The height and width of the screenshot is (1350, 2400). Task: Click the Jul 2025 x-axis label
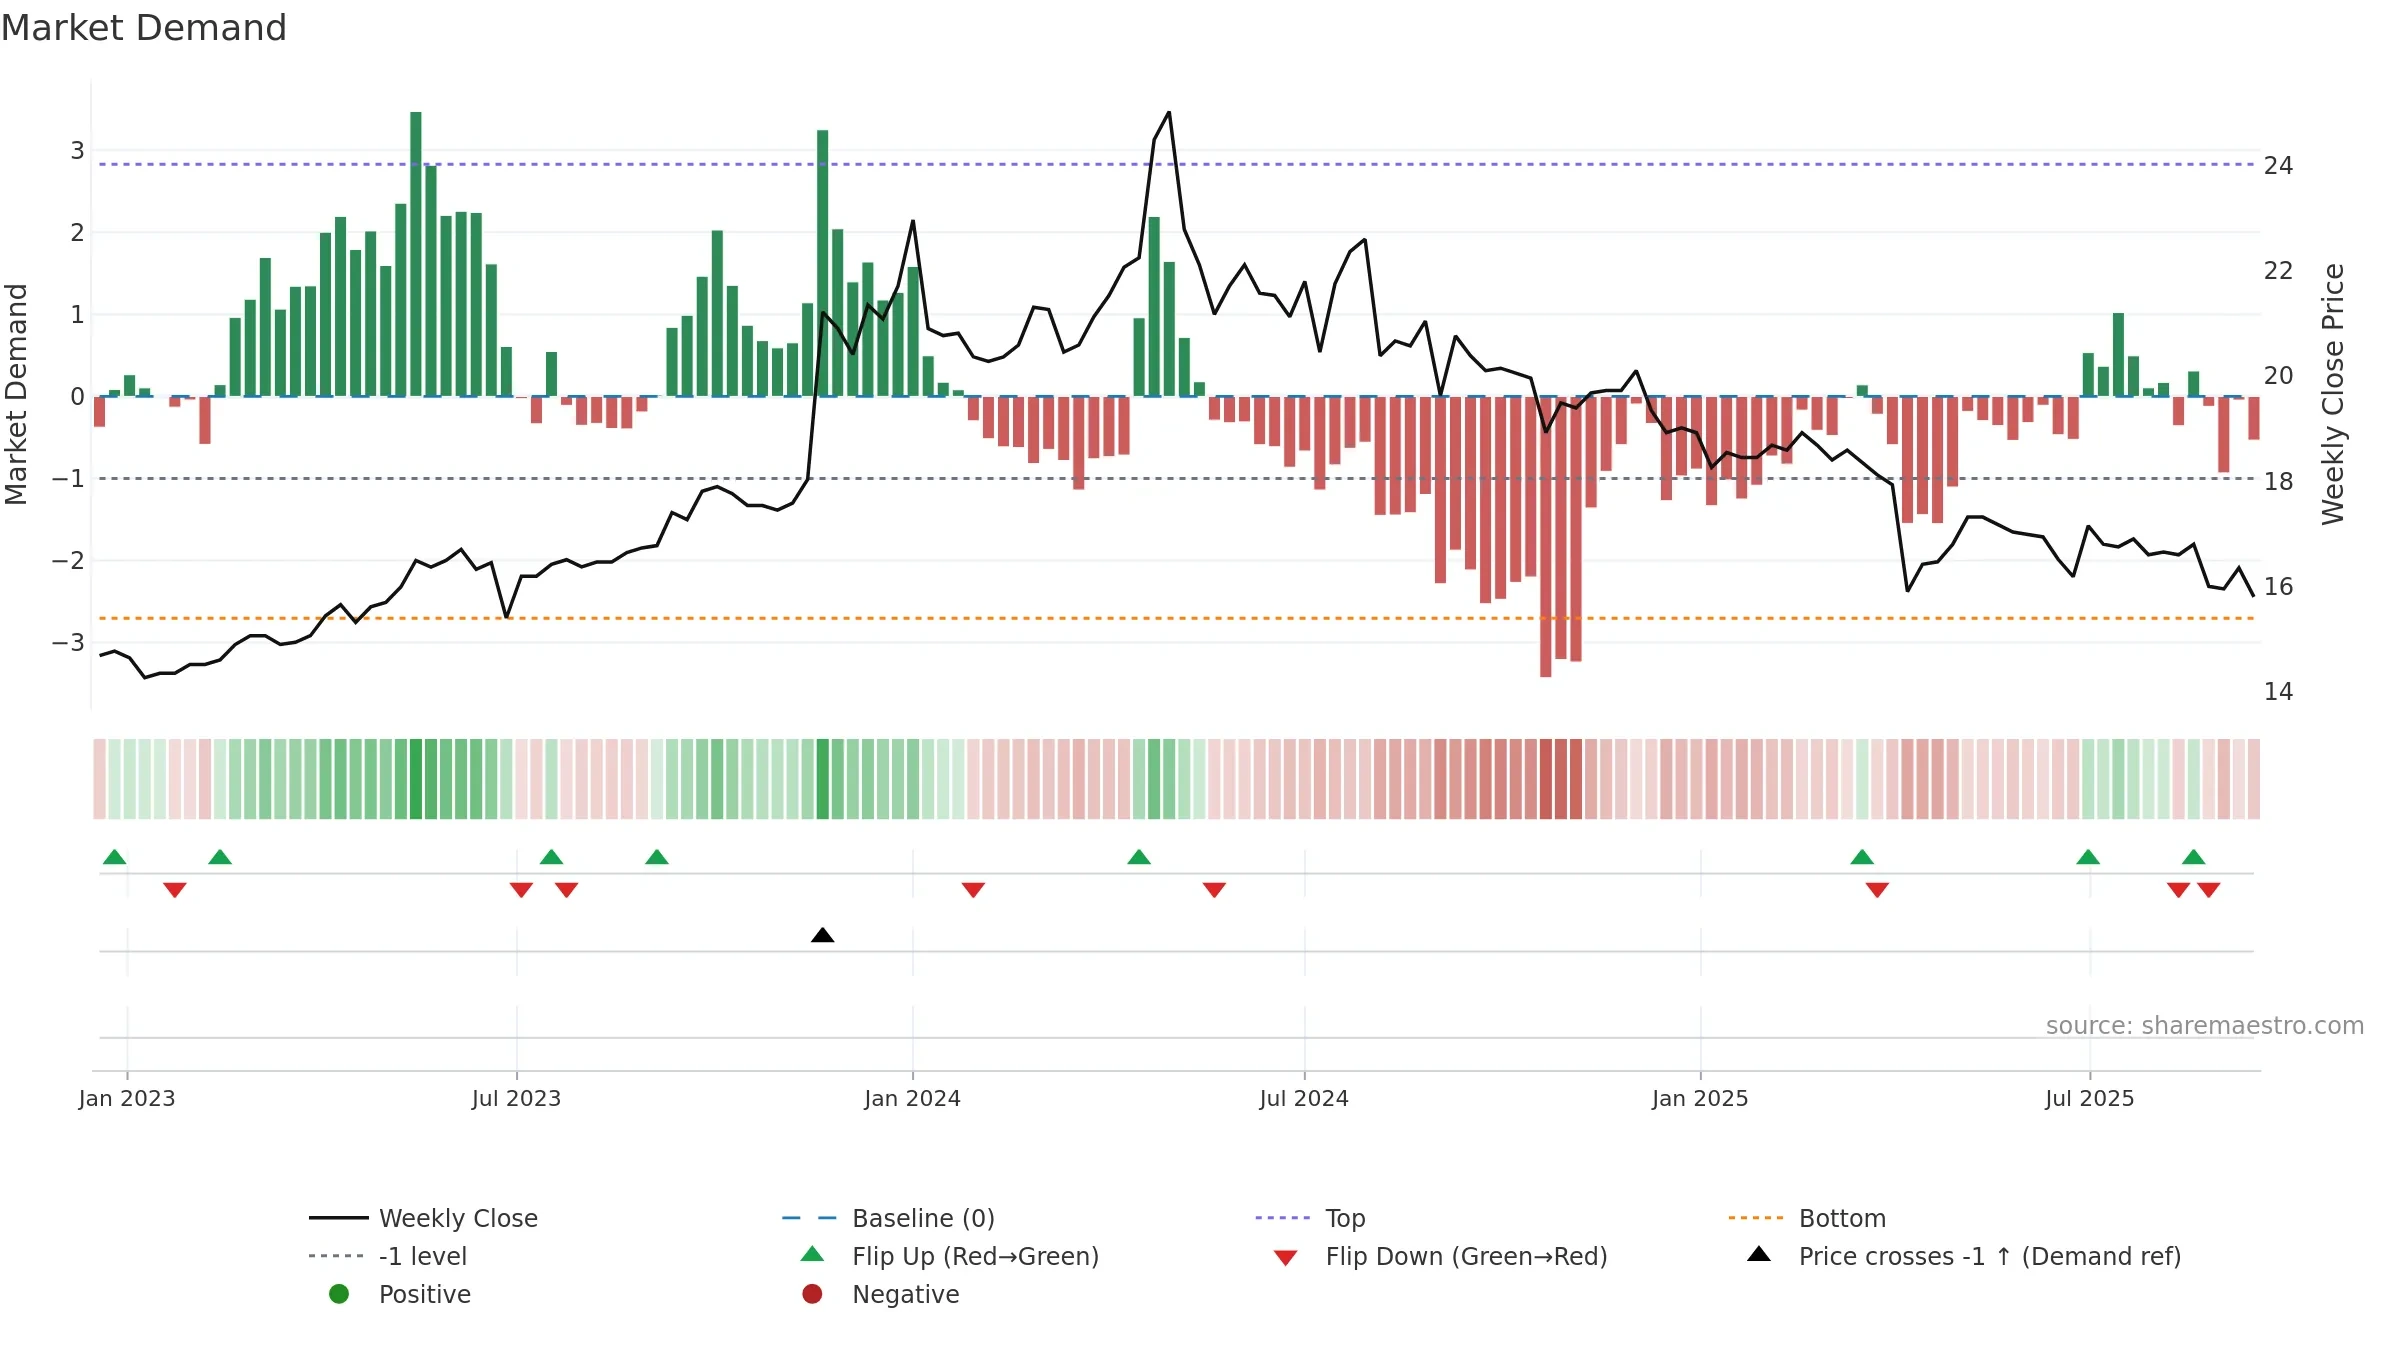(x=2089, y=1098)
